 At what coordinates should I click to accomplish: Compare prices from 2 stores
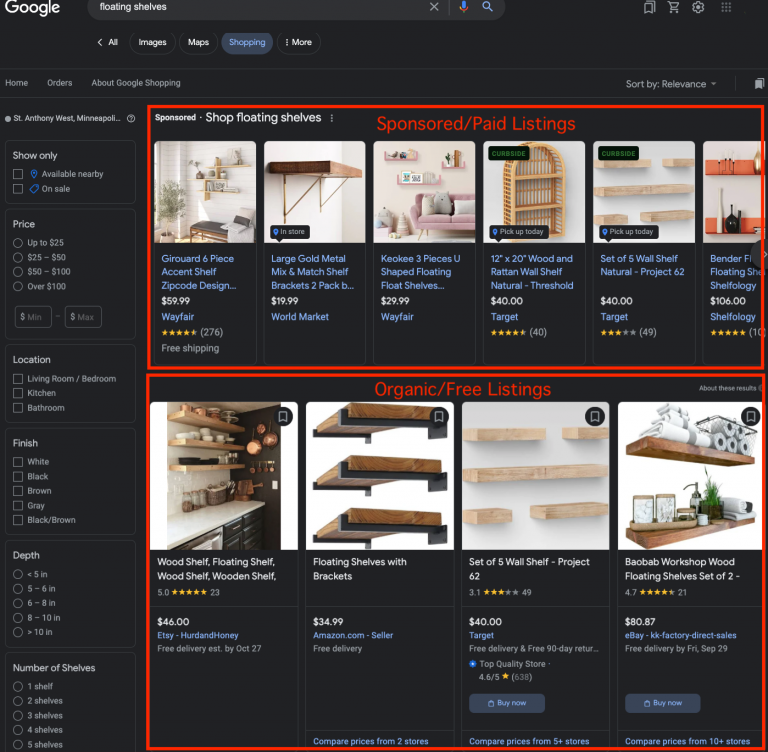[371, 741]
